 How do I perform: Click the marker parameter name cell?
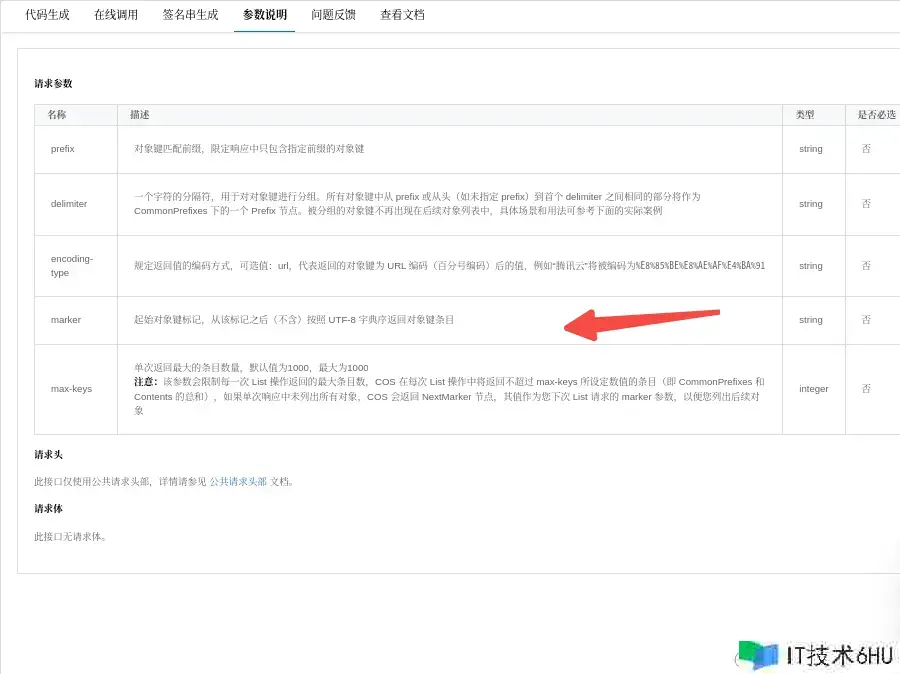[66, 320]
